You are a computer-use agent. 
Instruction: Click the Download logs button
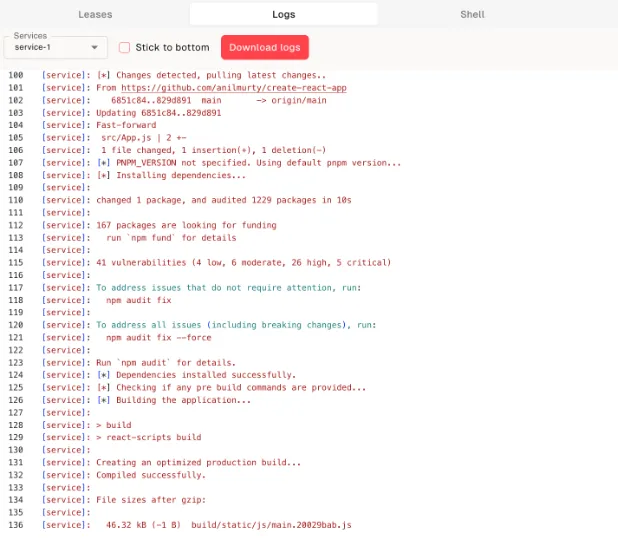265,47
